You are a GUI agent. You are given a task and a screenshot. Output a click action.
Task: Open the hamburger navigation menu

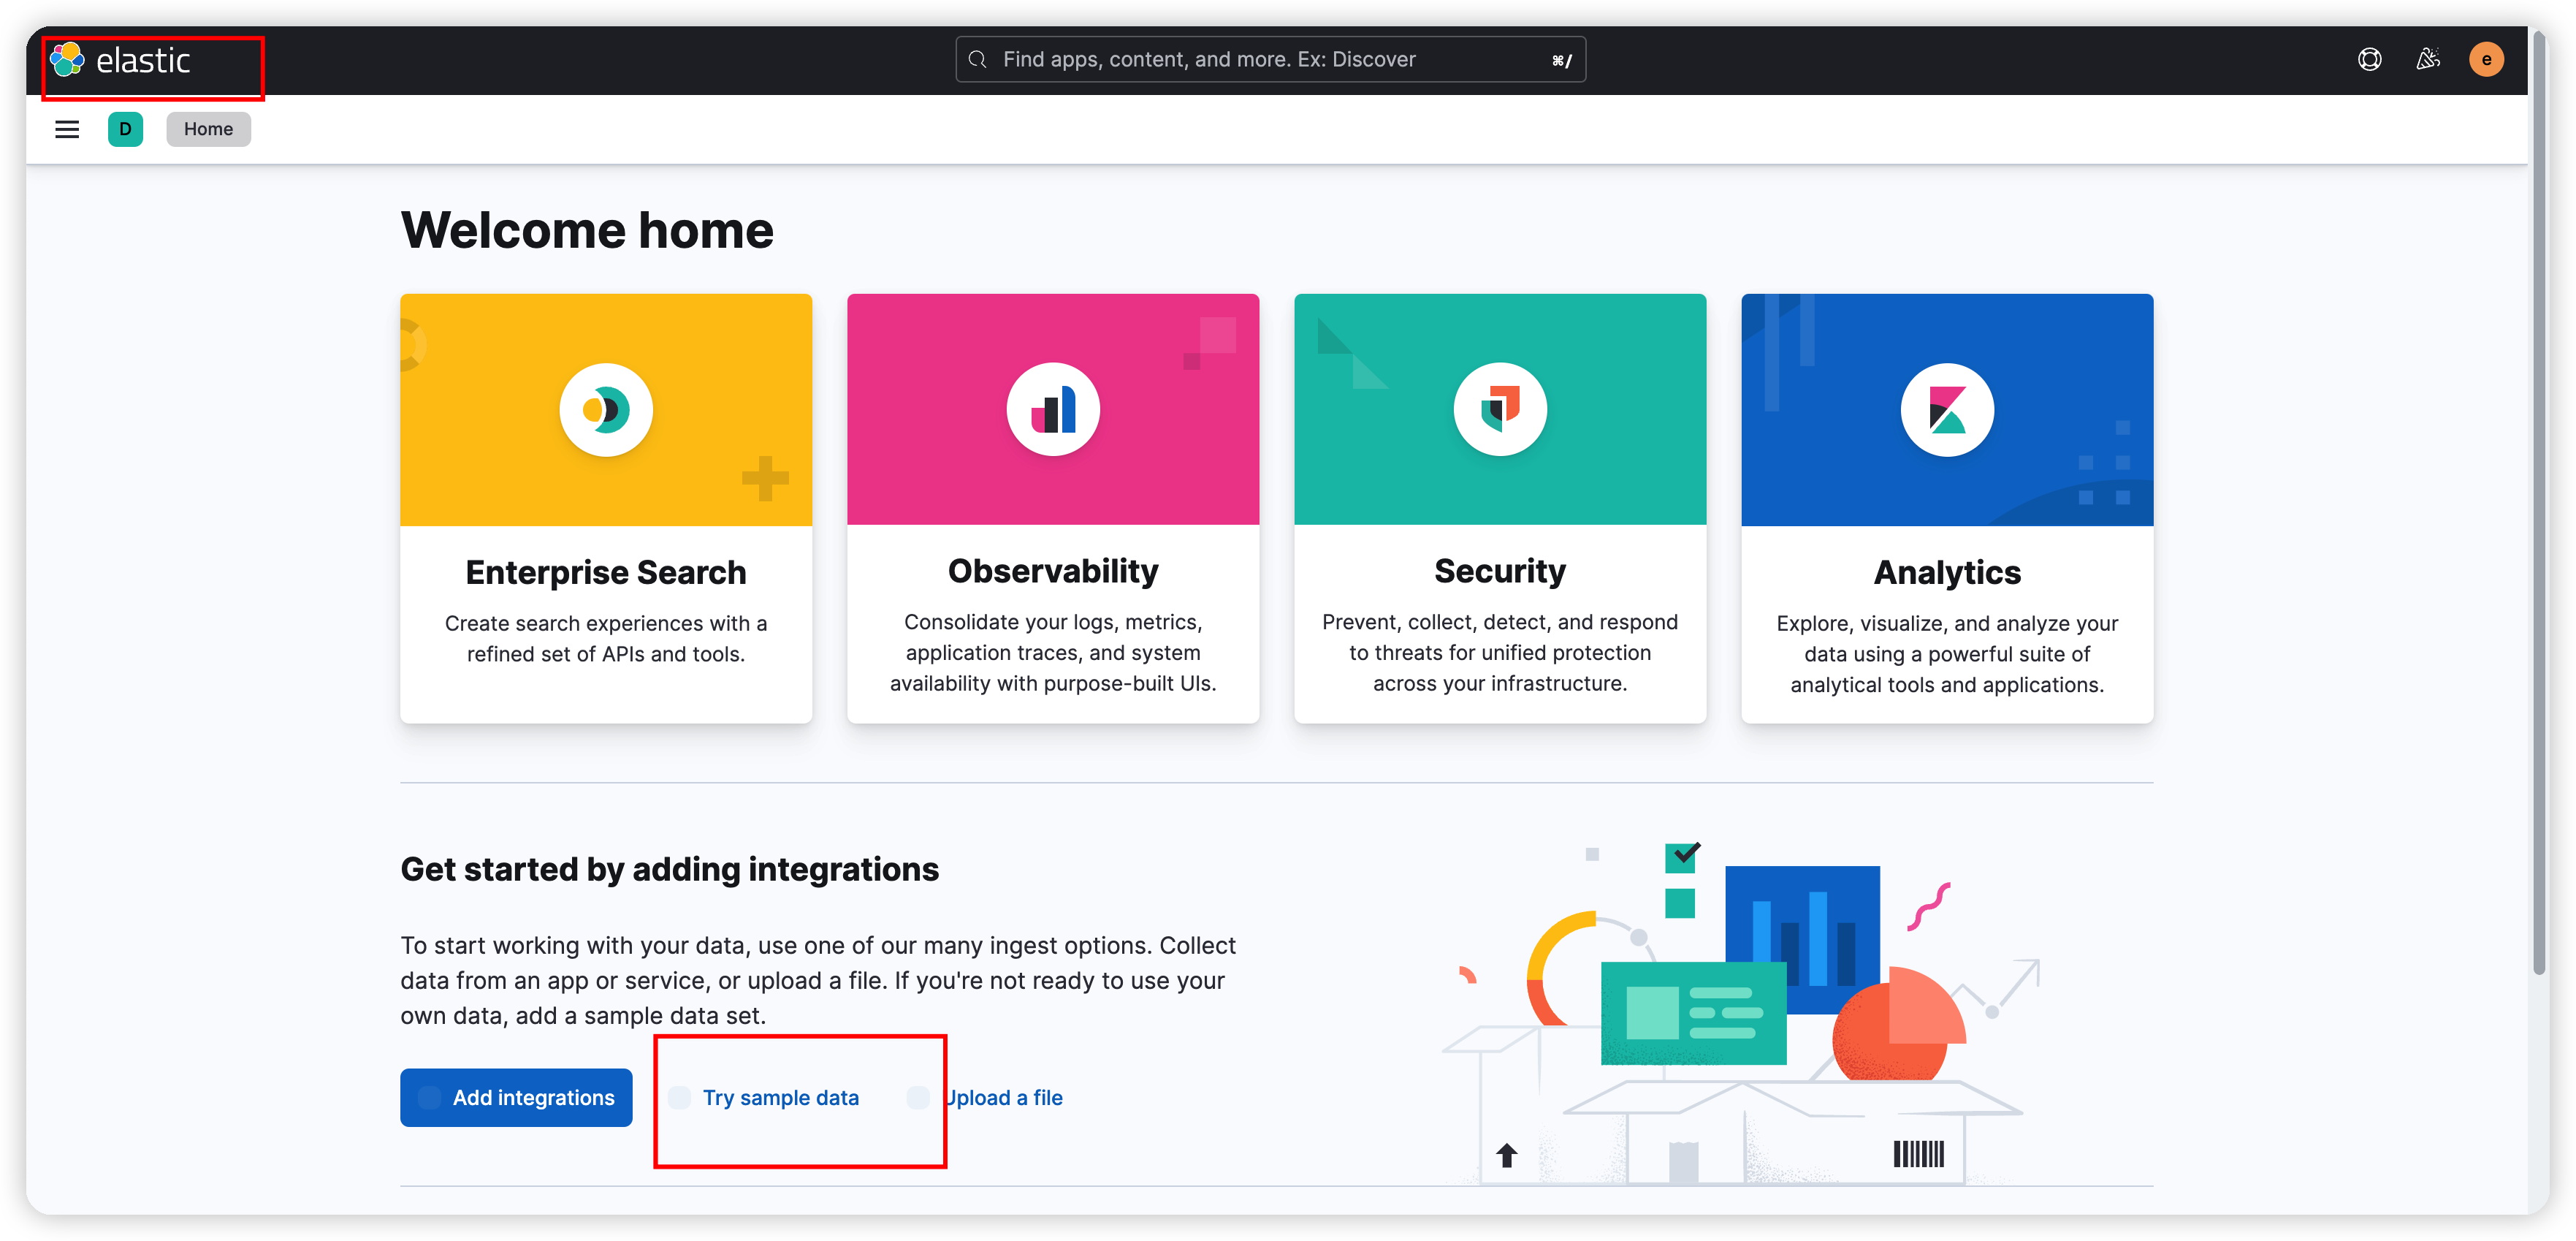click(67, 129)
